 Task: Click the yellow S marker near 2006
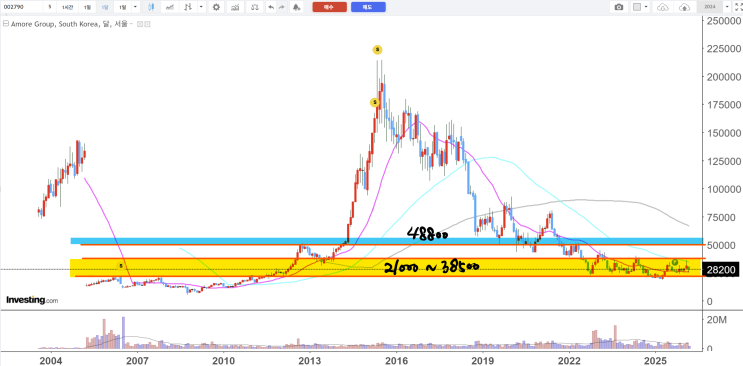tap(121, 266)
